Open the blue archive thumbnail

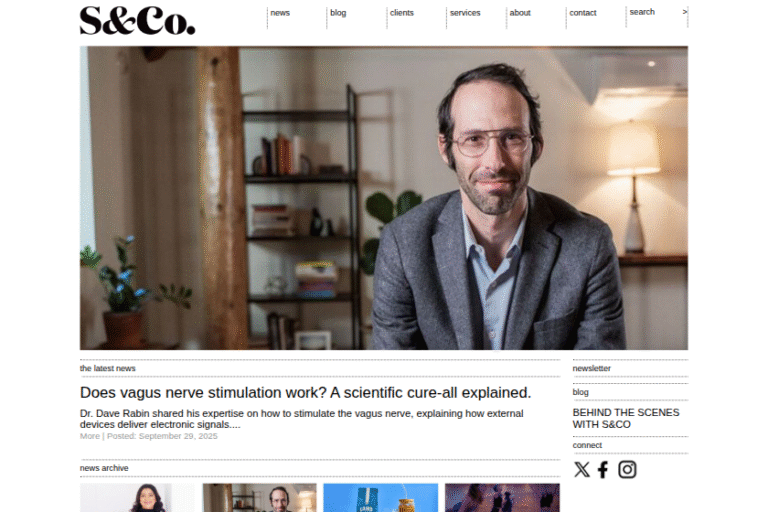point(381,498)
